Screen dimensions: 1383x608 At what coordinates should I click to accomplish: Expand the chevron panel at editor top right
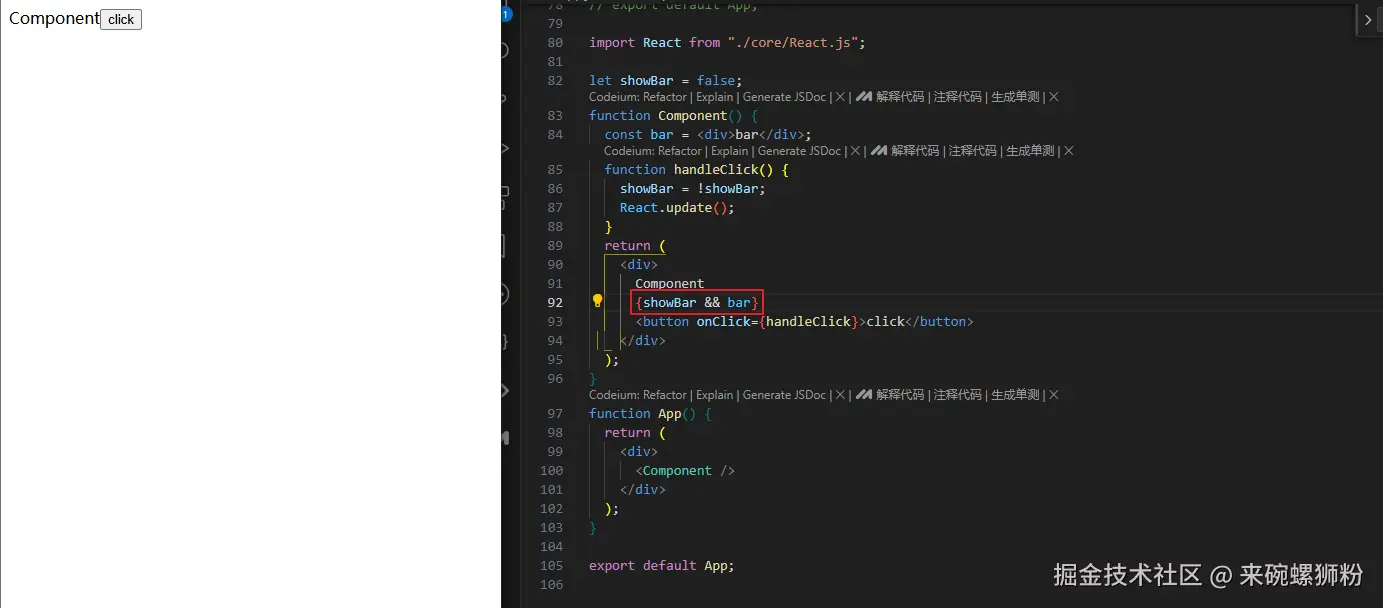tap(1368, 19)
